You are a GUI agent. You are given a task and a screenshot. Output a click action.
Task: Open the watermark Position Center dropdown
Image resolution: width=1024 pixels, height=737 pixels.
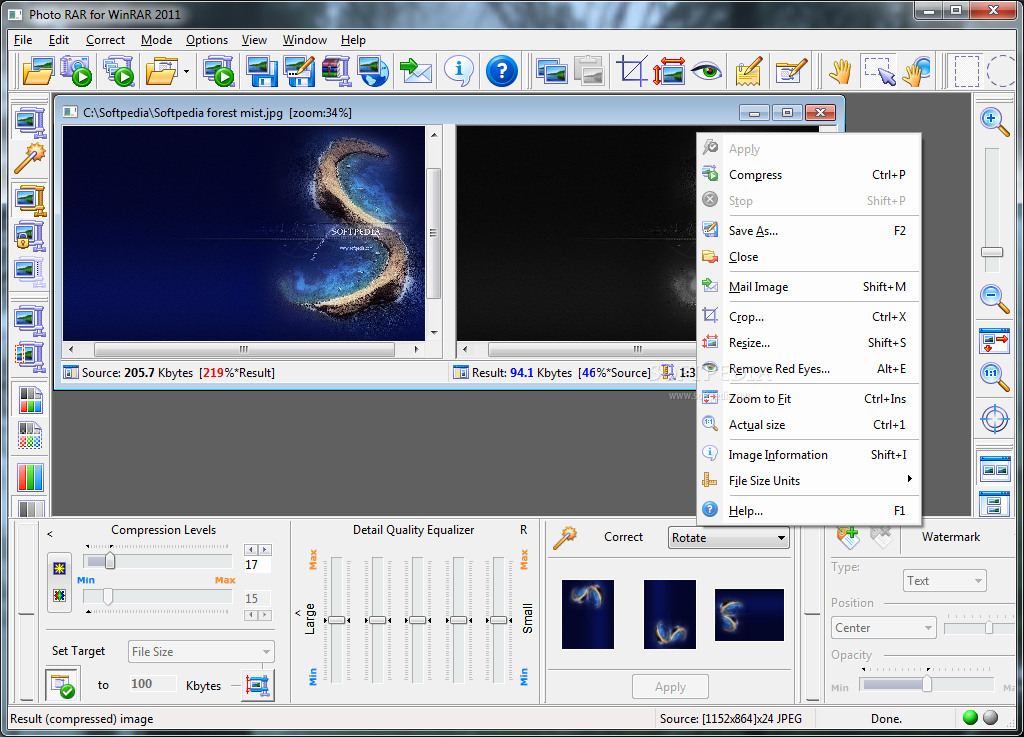tap(885, 627)
